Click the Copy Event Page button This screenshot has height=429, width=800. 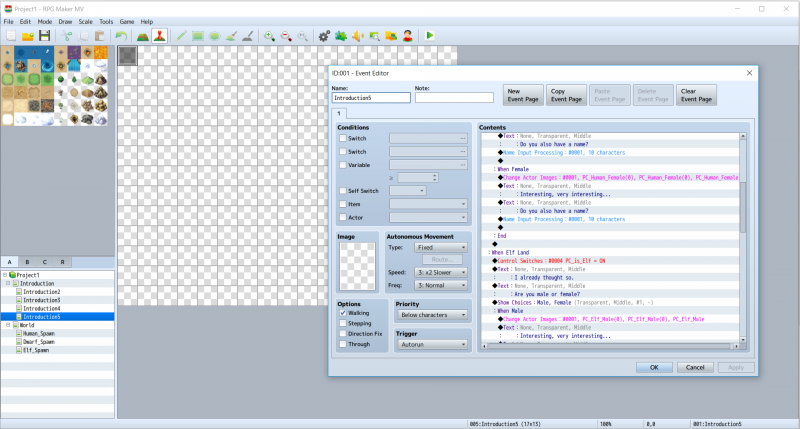tap(566, 95)
